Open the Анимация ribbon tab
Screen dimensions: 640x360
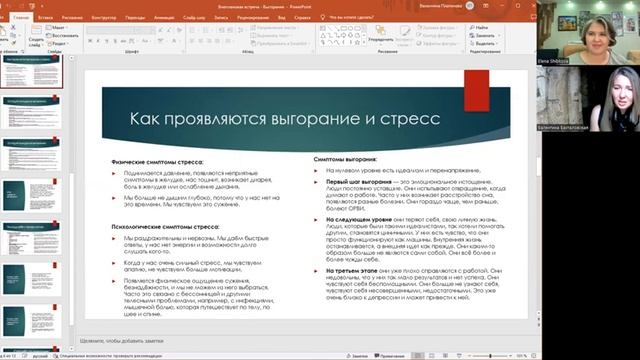[164, 18]
